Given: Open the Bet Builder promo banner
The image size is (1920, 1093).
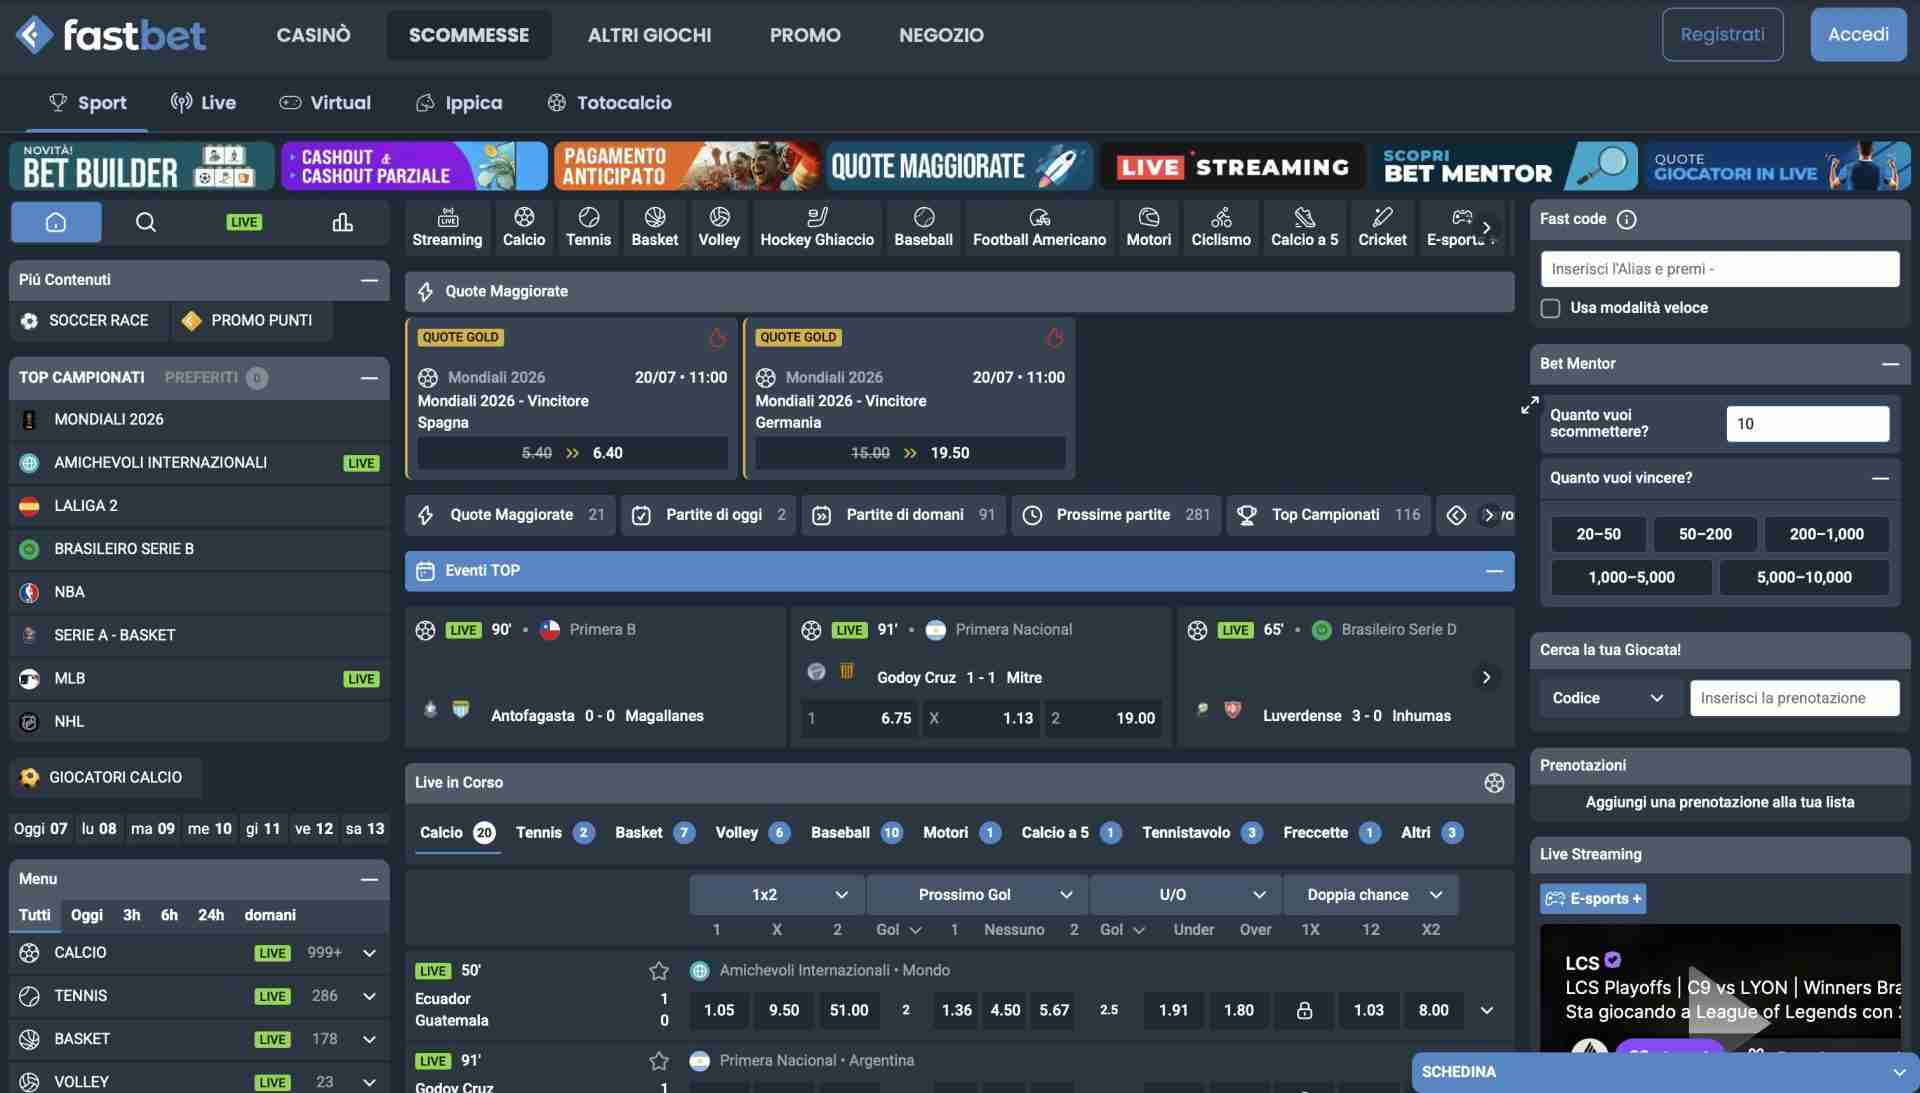Looking at the screenshot, I should tap(141, 166).
